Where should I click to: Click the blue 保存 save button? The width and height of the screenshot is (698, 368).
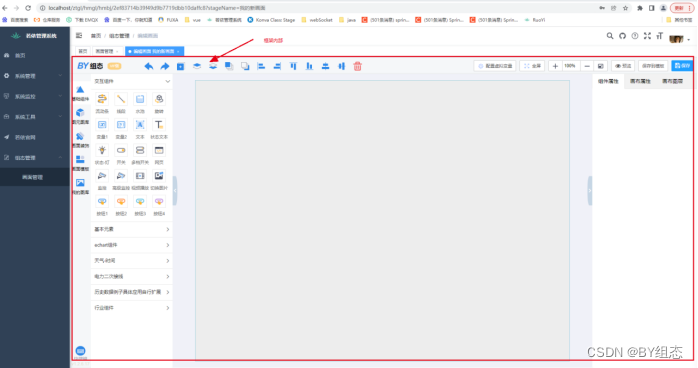pos(682,66)
